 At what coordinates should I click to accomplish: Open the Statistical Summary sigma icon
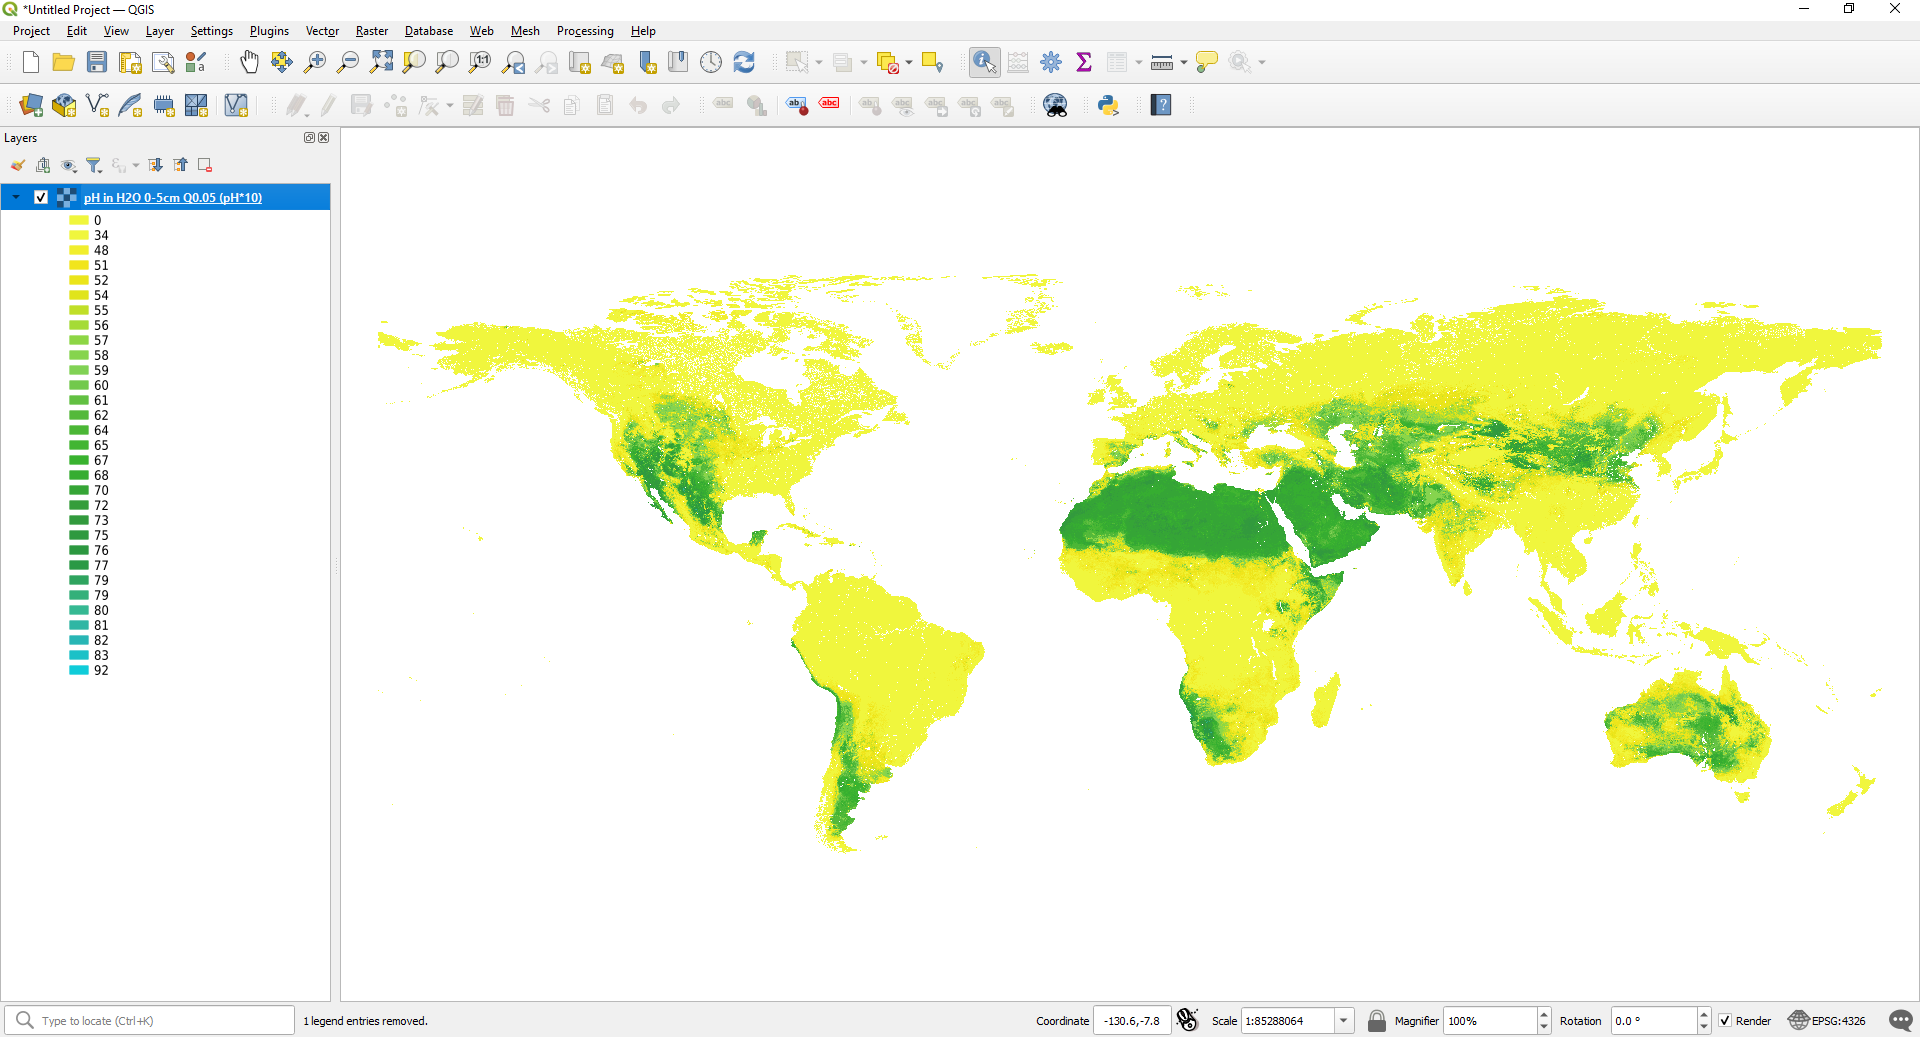click(1083, 62)
